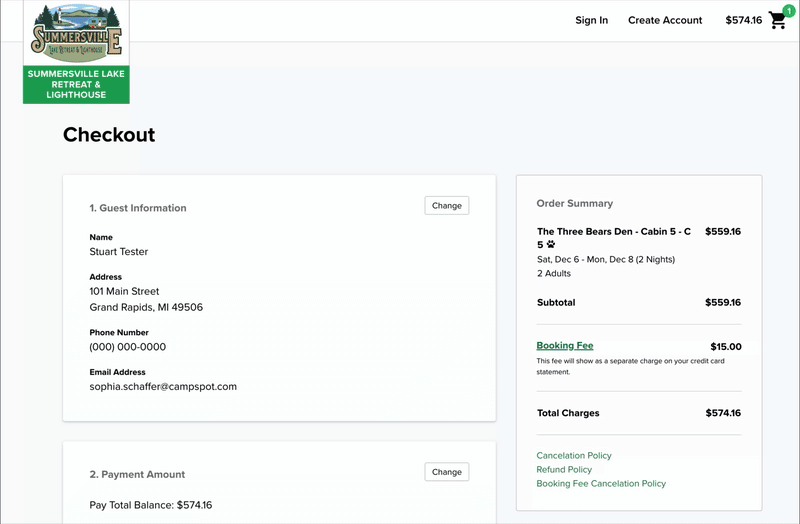This screenshot has height=524, width=800.
Task: Click the Pay Total Balance text
Action: (150, 505)
